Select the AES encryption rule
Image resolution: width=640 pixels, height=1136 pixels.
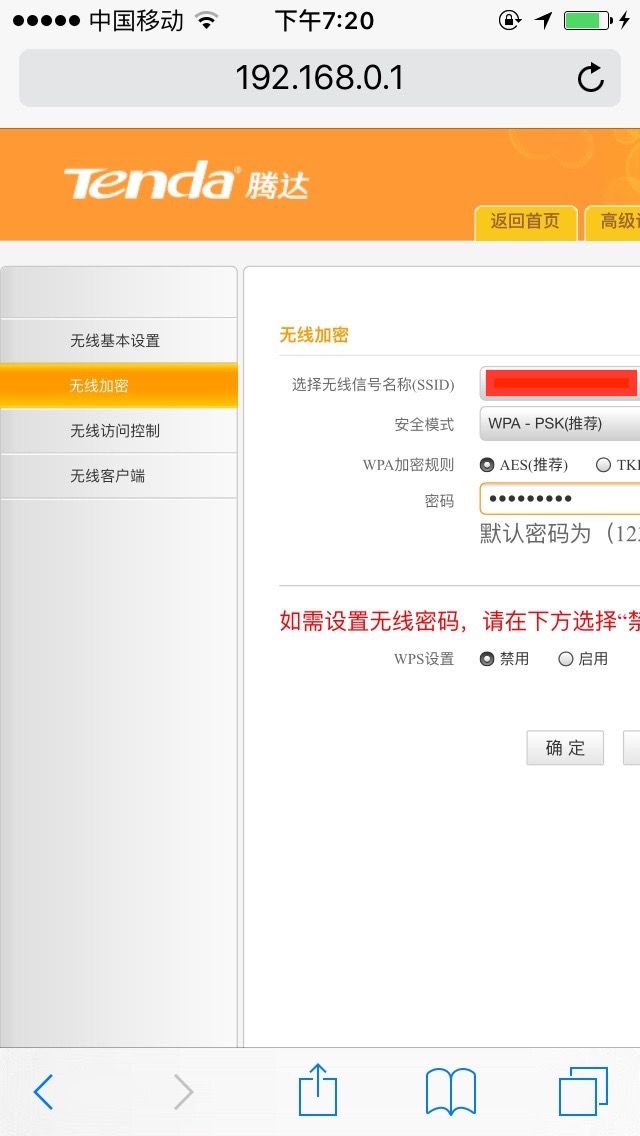[485, 464]
